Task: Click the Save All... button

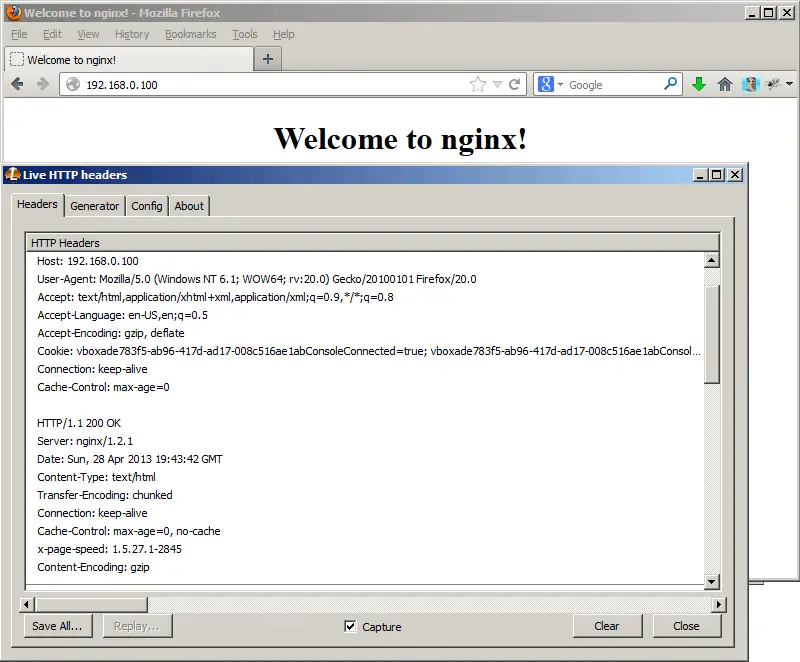Action: 58,626
